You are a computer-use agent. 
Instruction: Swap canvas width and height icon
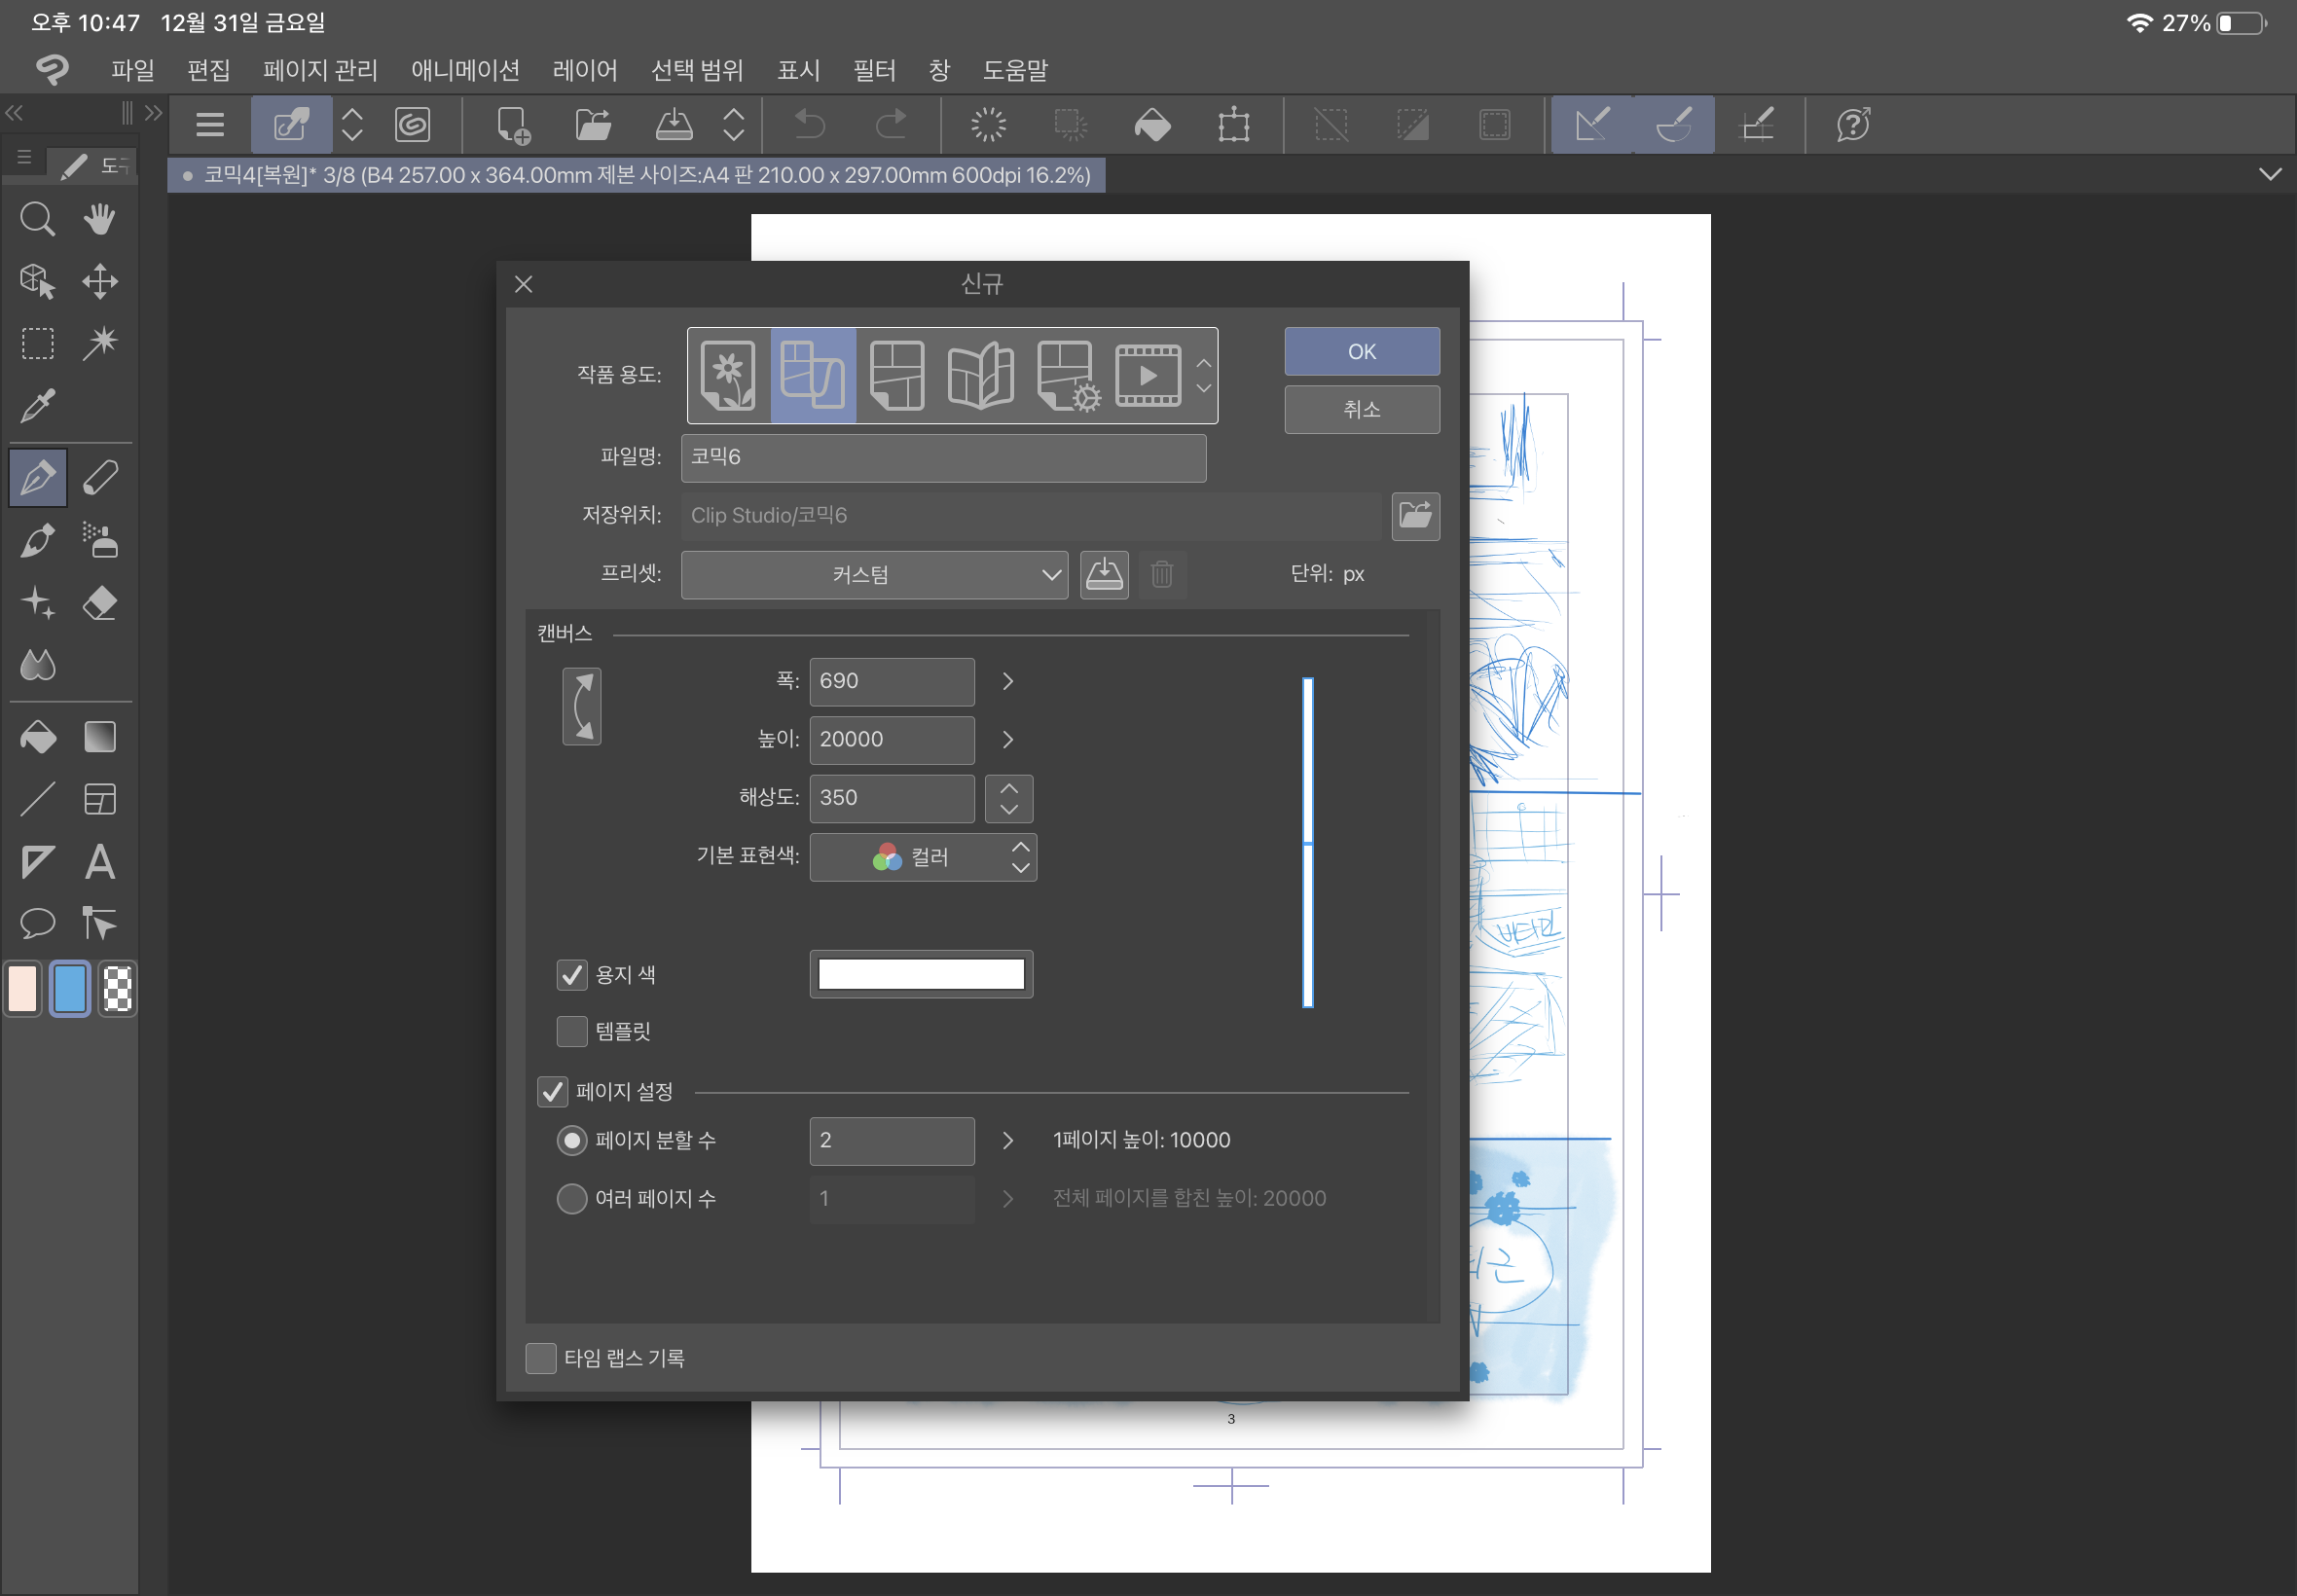(x=581, y=707)
